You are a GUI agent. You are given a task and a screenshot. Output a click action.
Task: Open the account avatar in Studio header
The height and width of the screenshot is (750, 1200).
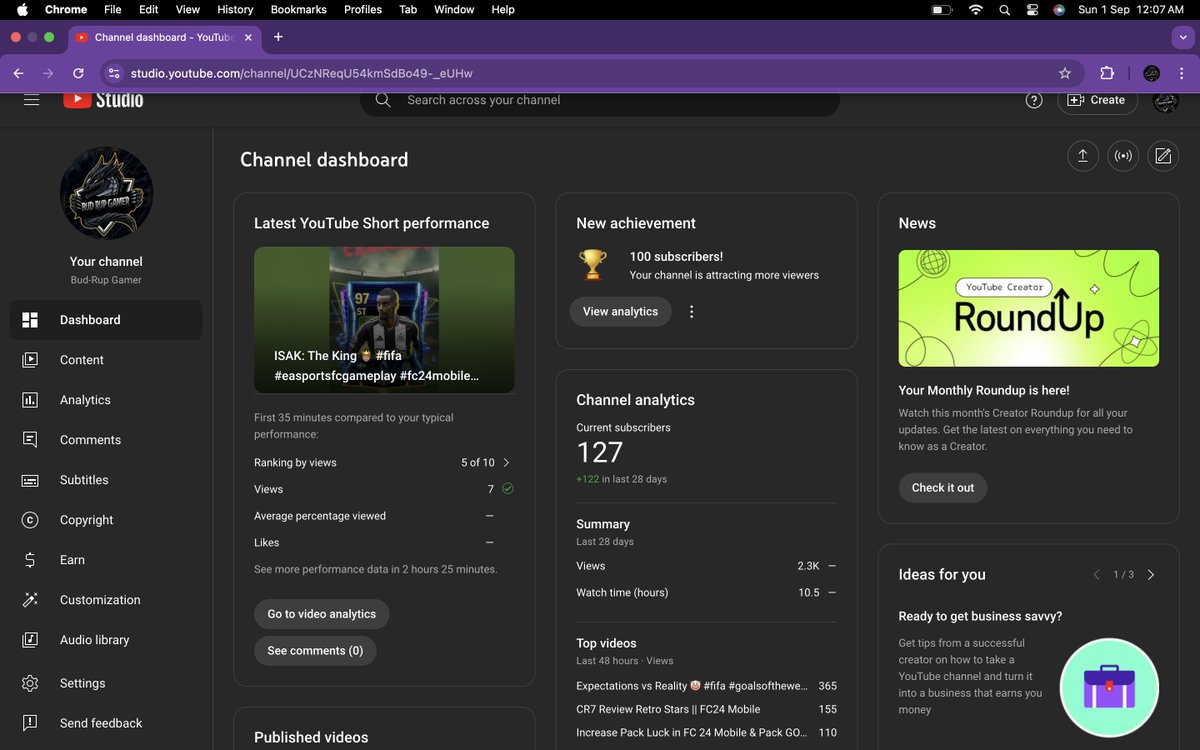pos(1166,100)
